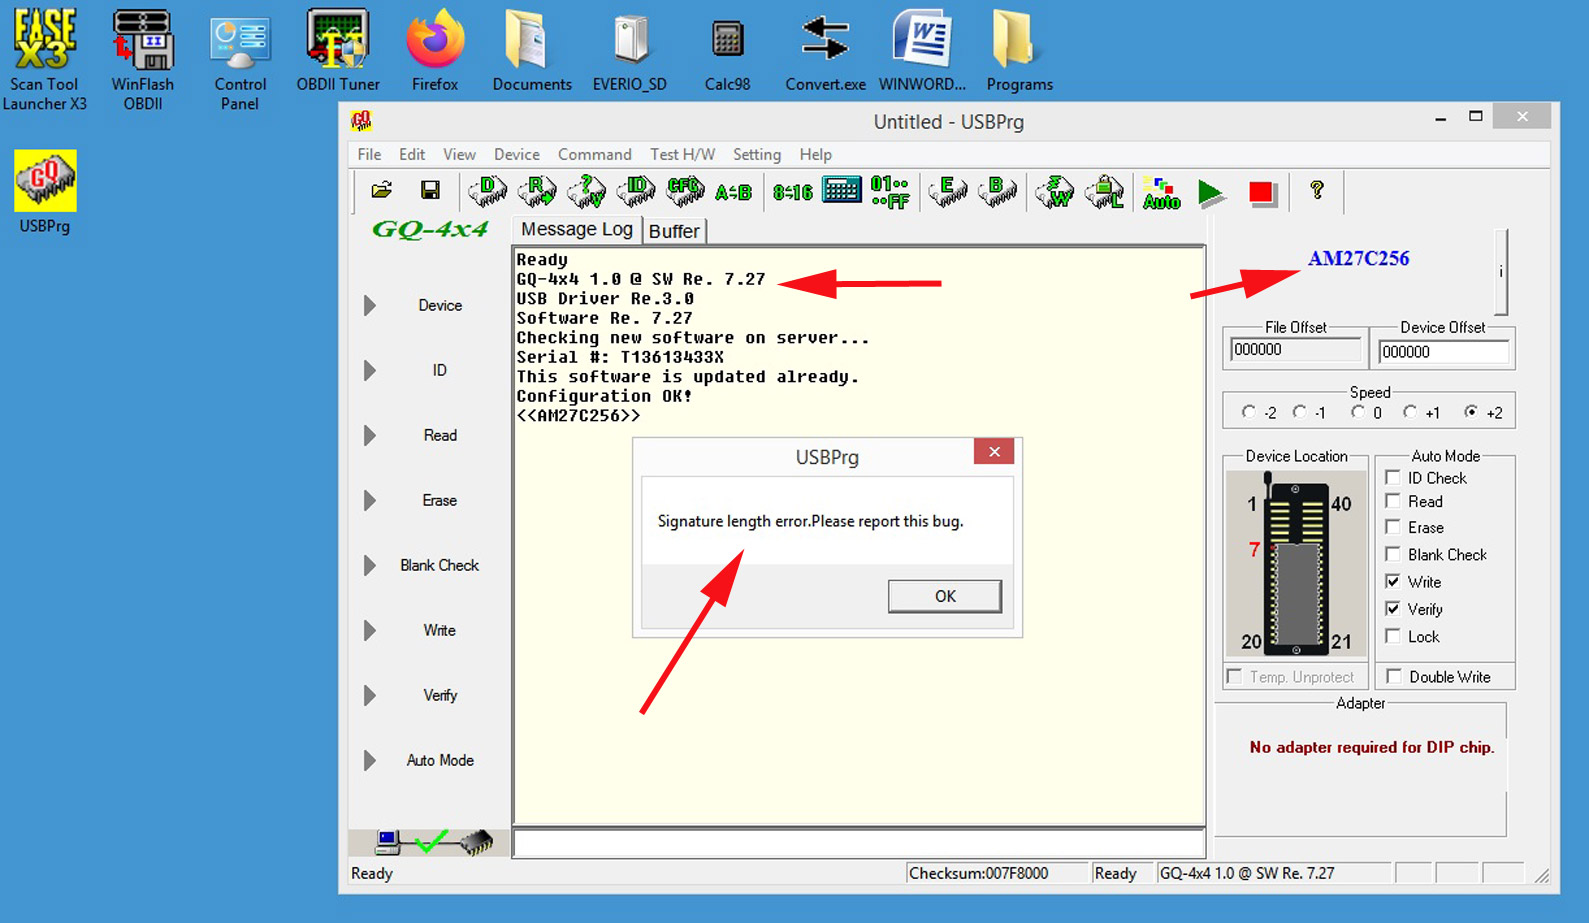
Task: Enable the ID Check checkbox
Action: (x=1392, y=478)
